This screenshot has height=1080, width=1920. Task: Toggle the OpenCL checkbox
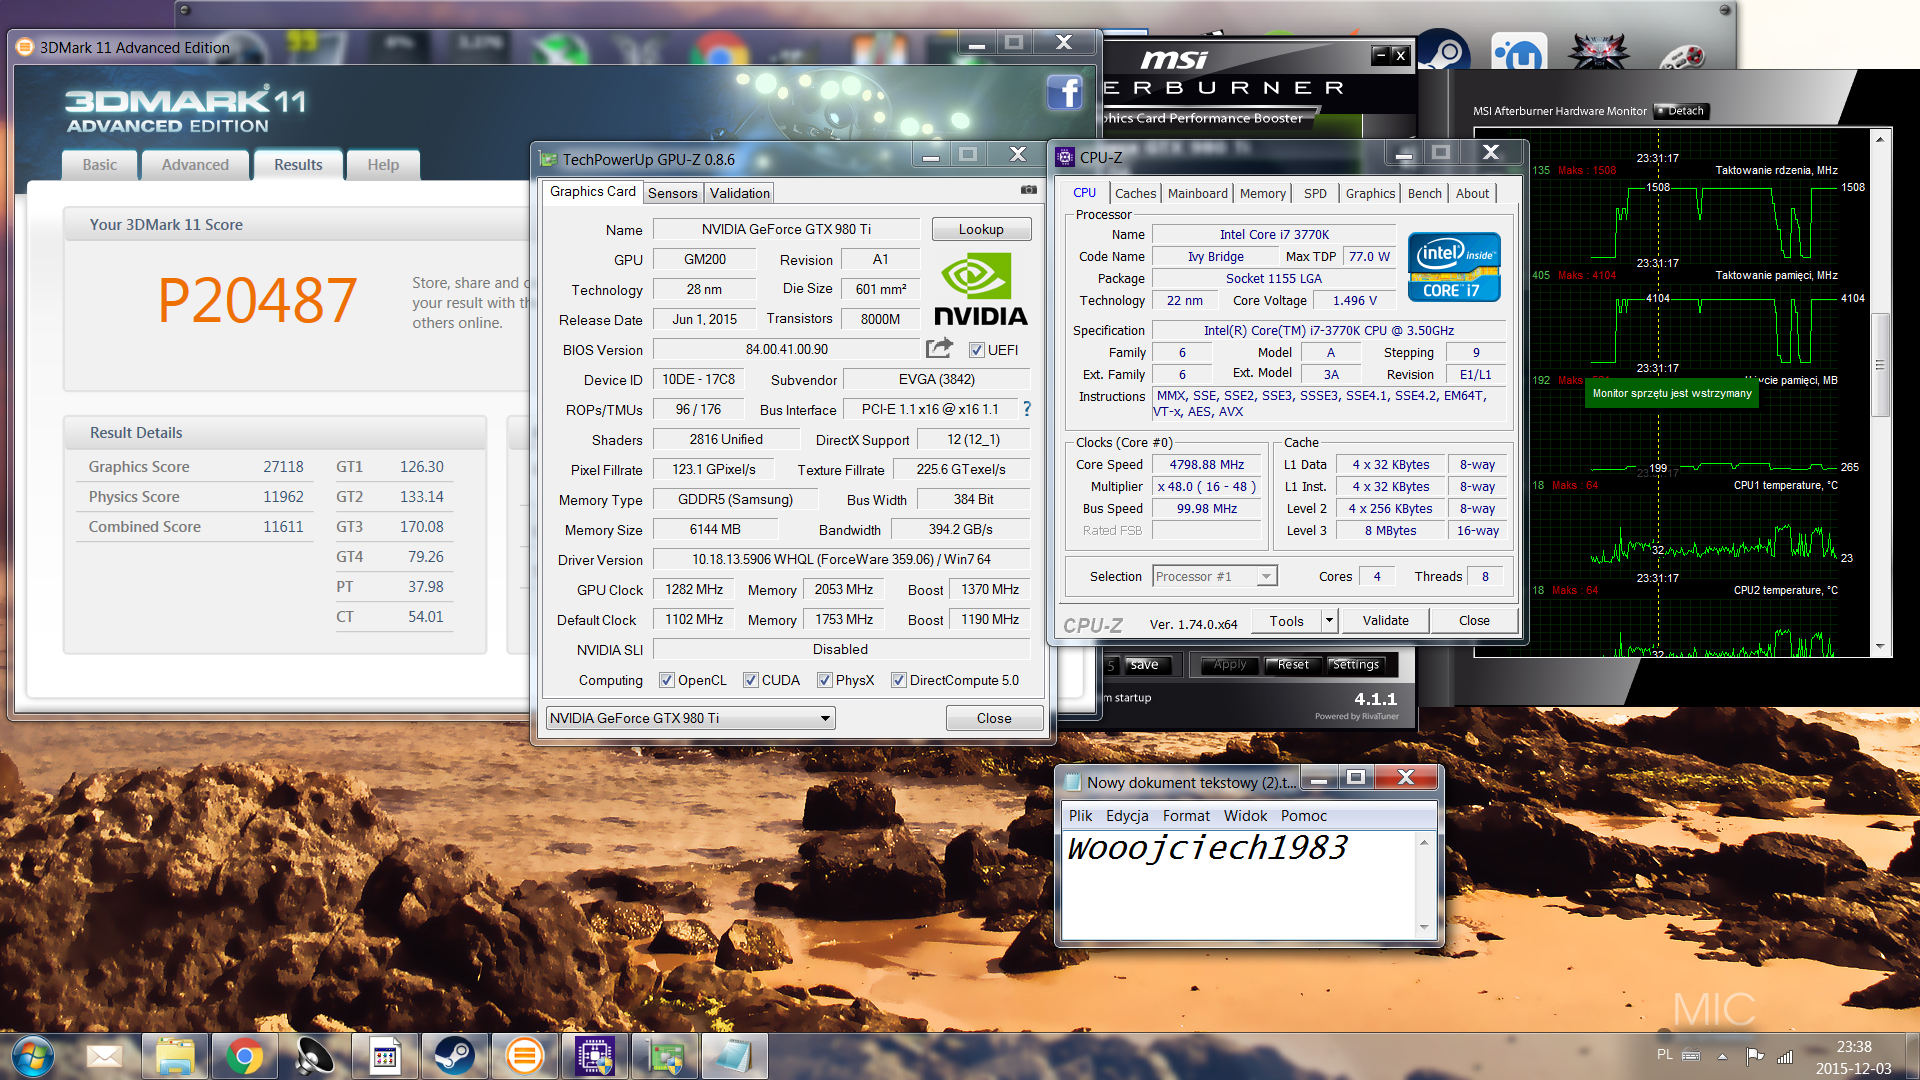coord(666,680)
